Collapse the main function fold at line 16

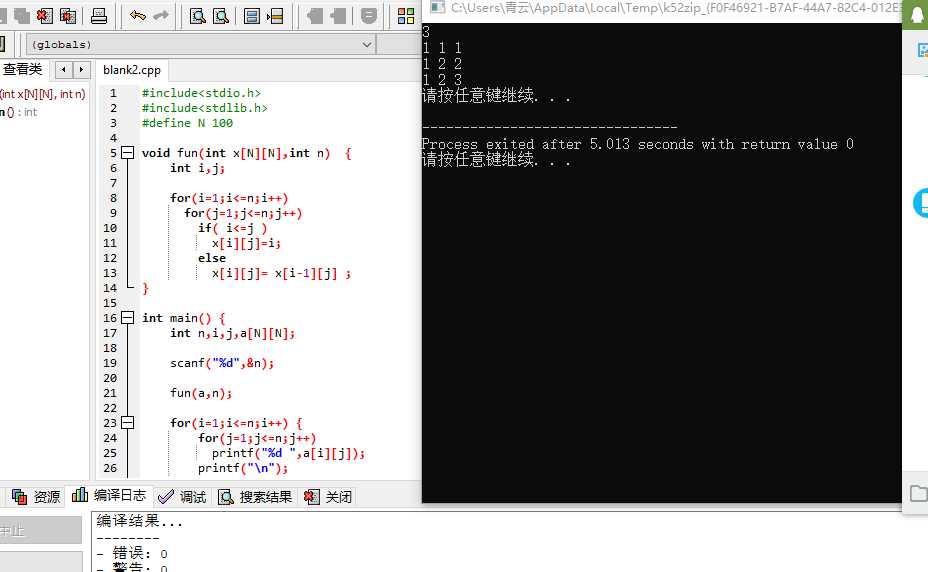(127, 318)
